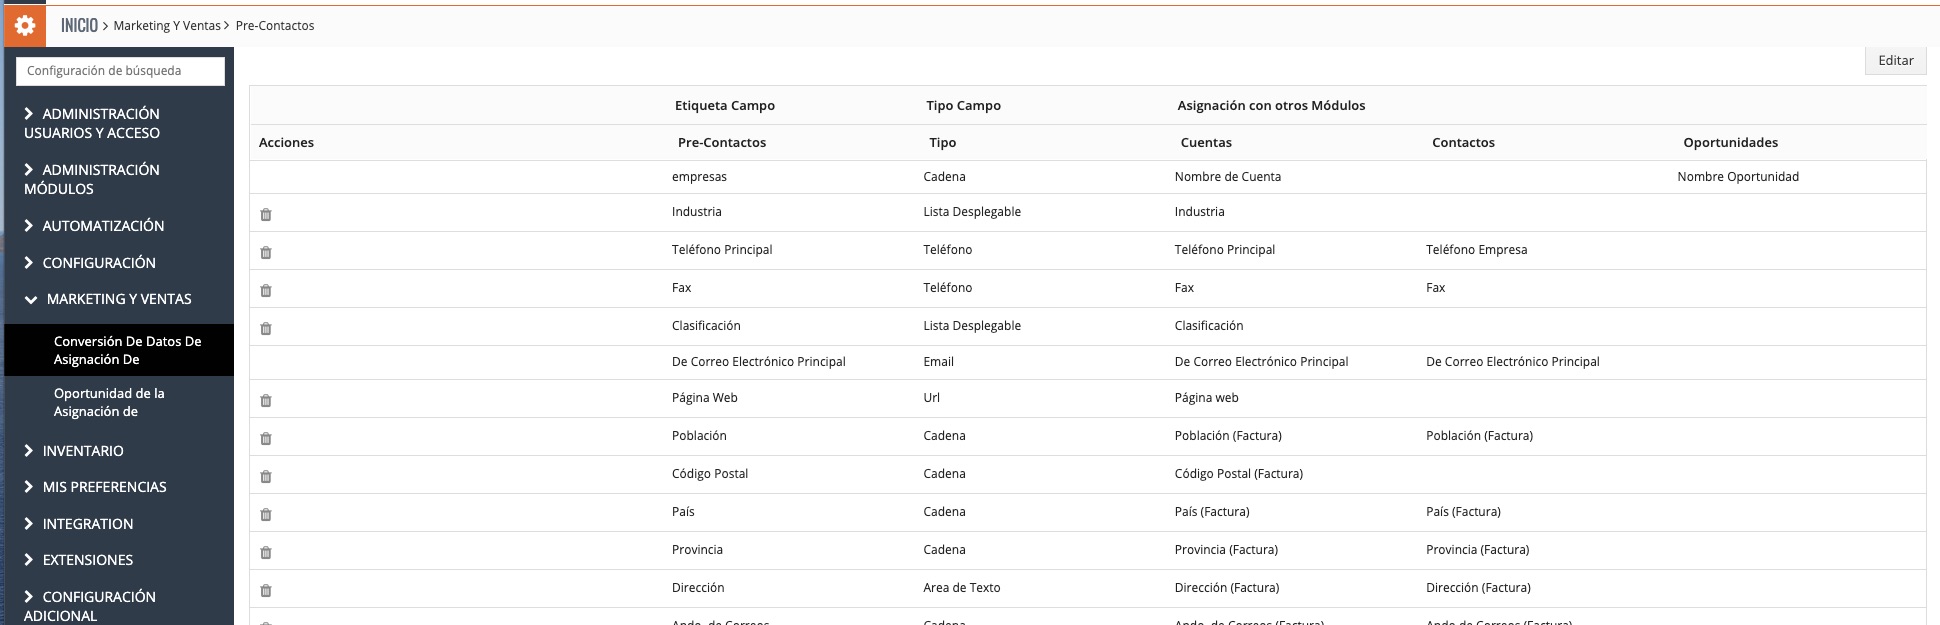Remove the País mapping row
This screenshot has height=625, width=1940.
pos(266,514)
